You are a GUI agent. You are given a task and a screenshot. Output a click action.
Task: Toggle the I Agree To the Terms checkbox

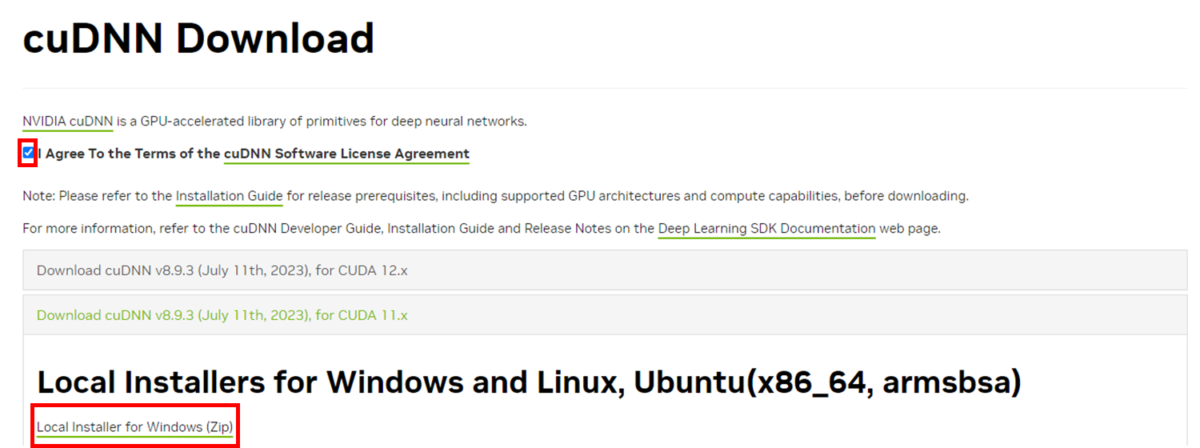29,153
